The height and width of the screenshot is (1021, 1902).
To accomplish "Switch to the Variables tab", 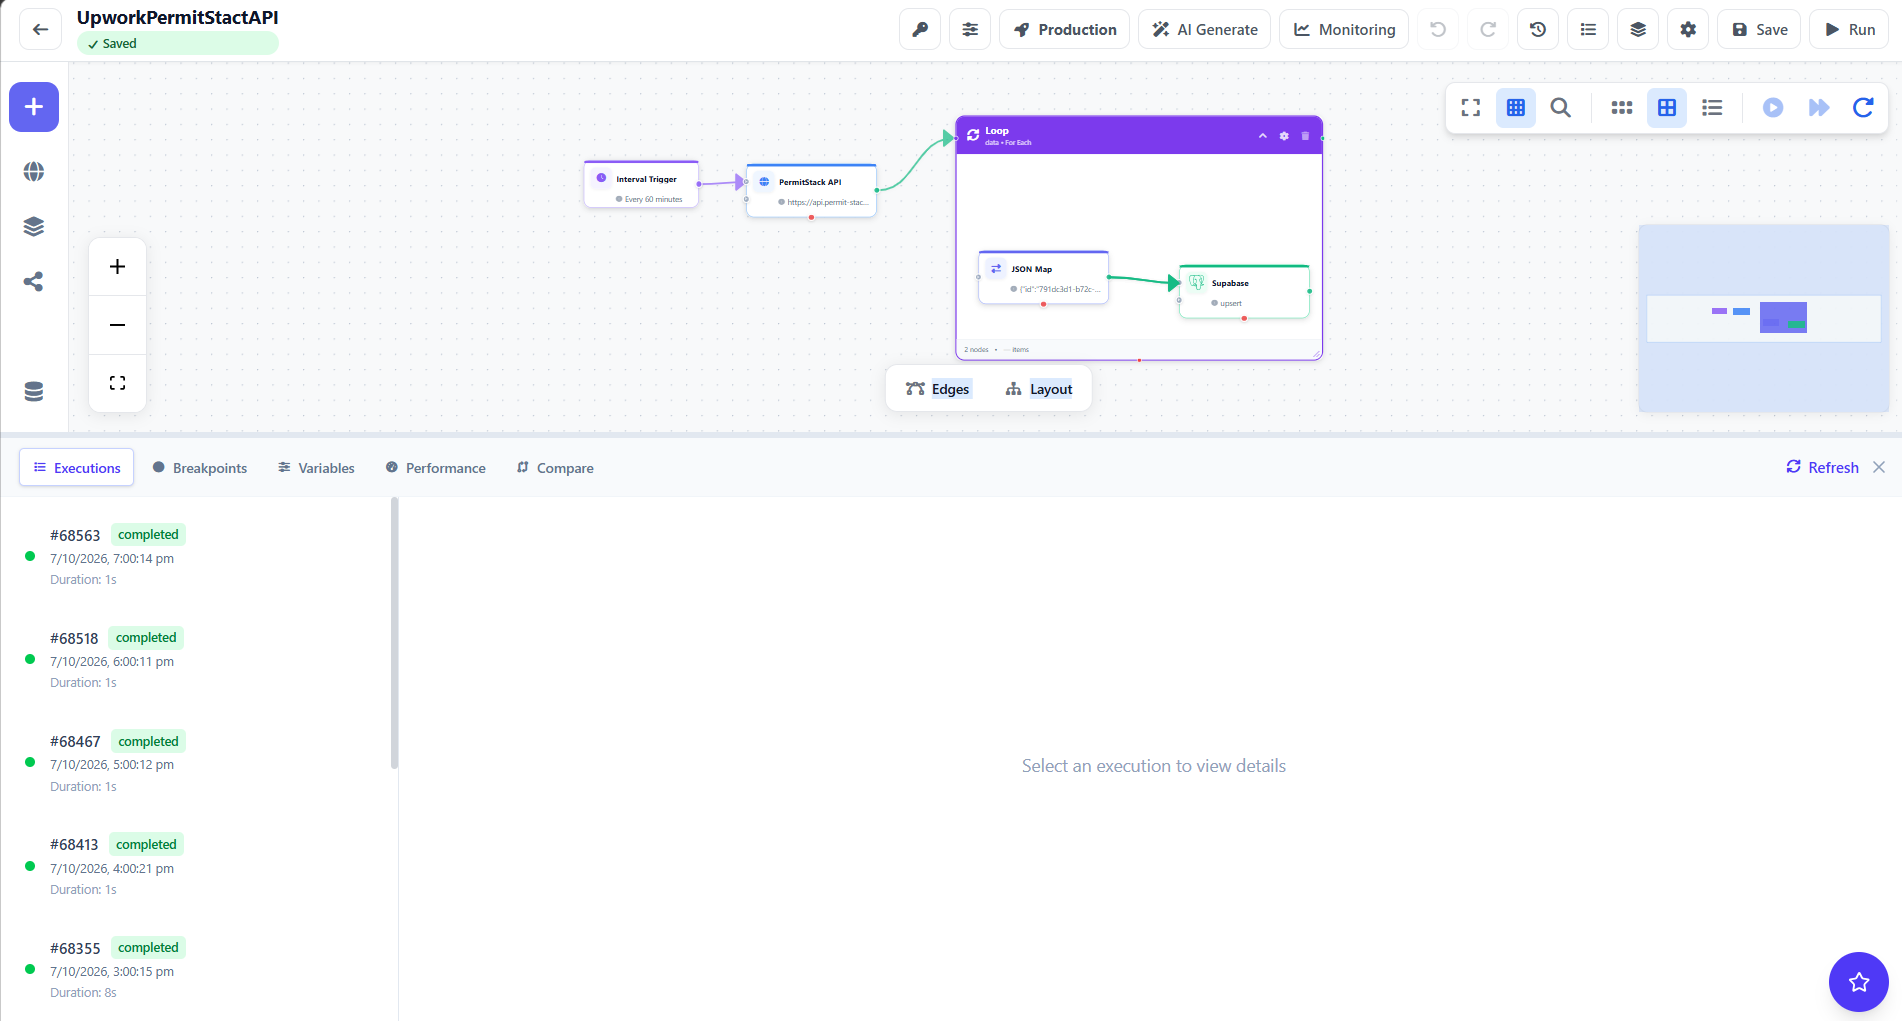I will (316, 468).
